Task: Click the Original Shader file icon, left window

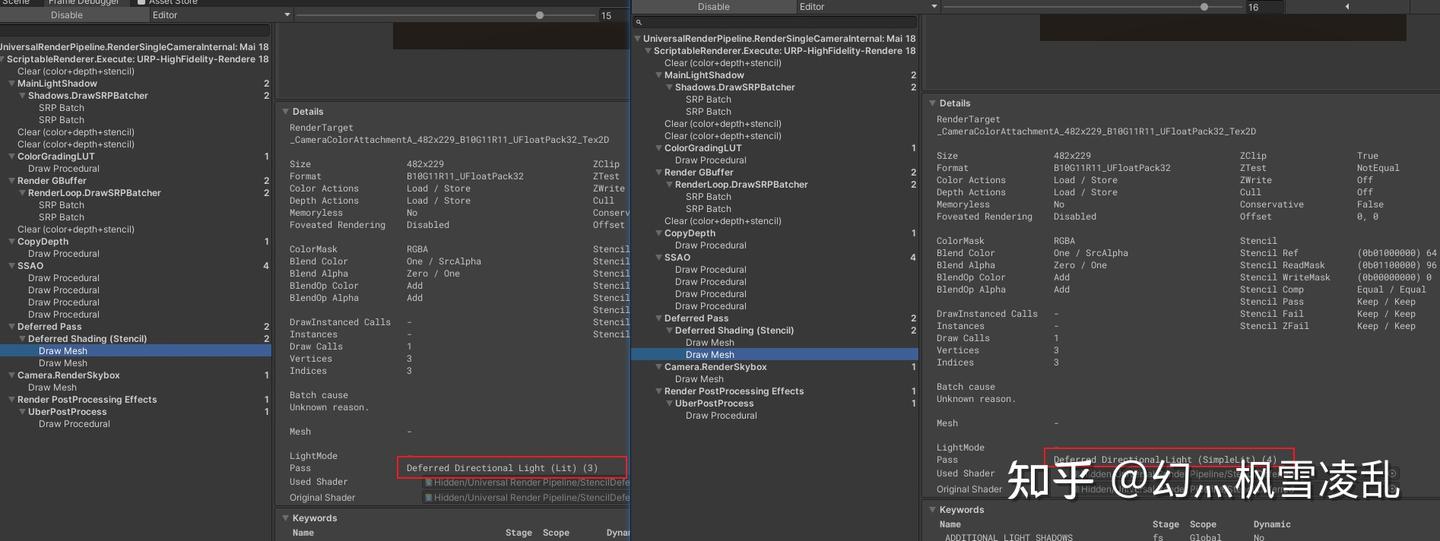Action: [429, 498]
